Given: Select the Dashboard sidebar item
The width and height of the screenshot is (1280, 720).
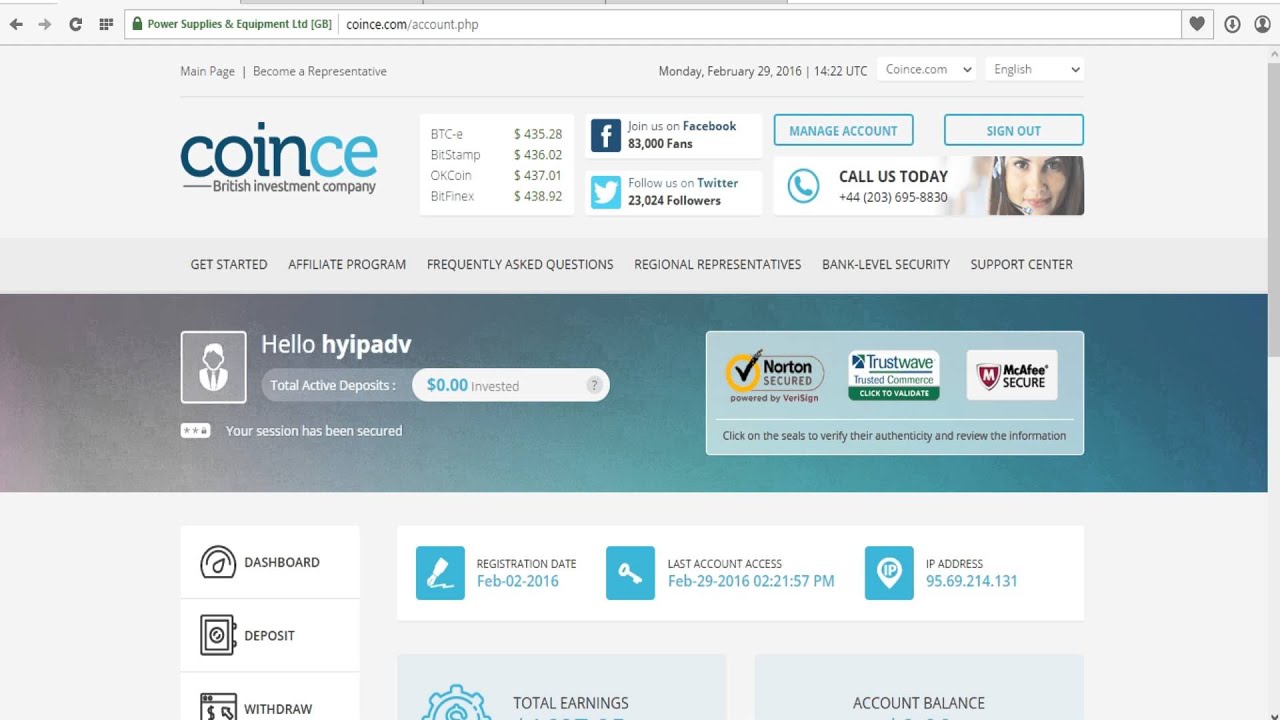Looking at the screenshot, I should [x=270, y=562].
